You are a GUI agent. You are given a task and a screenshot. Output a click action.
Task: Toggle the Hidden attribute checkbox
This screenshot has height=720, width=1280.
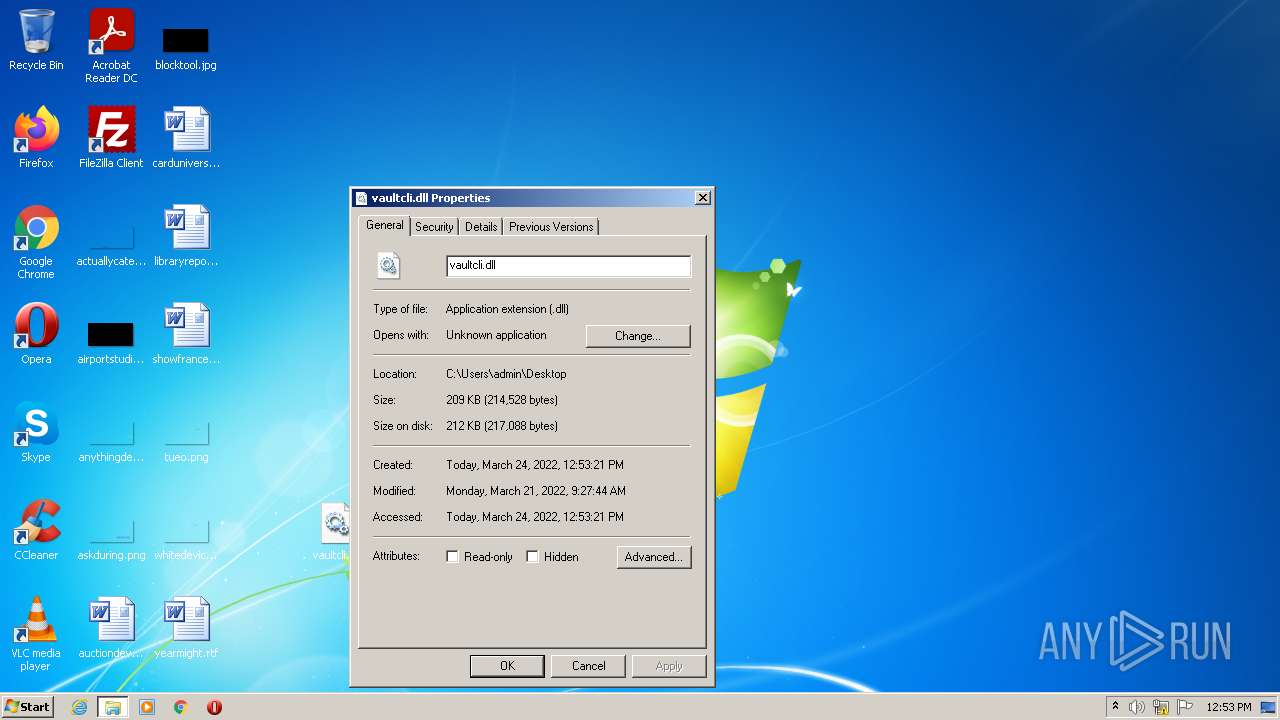[x=532, y=557]
